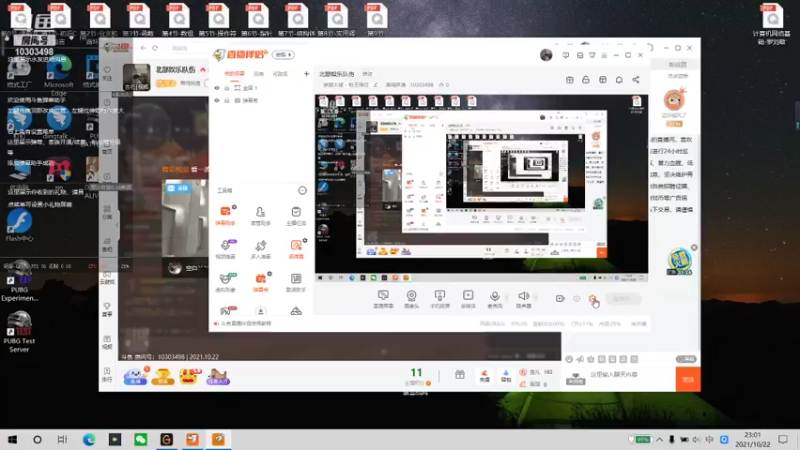800x450 pixels.
Task: Open WeChat from the Windows taskbar
Action: click(140, 439)
